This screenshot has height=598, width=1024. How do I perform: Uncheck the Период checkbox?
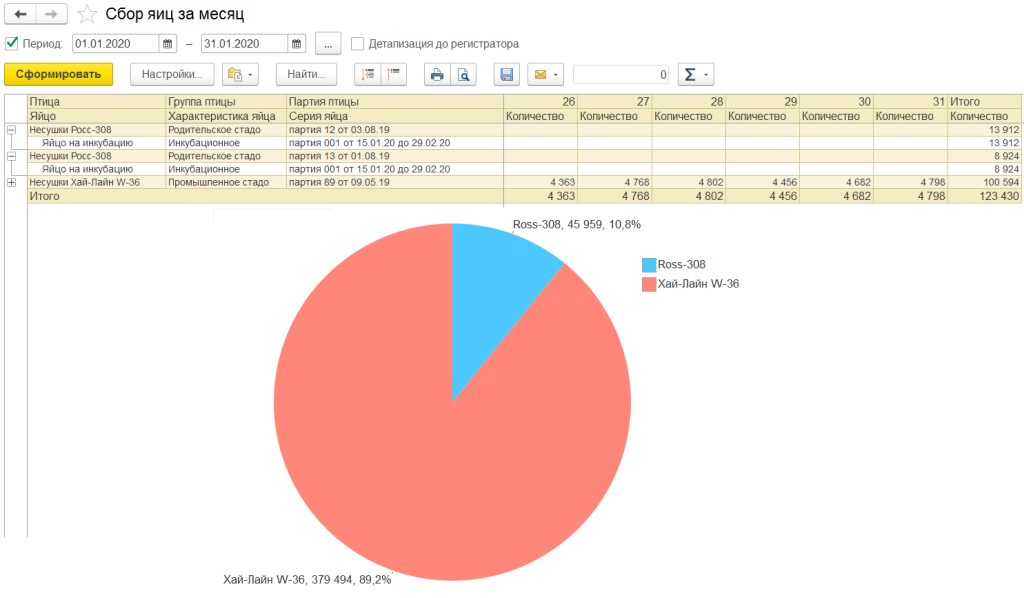(12, 44)
